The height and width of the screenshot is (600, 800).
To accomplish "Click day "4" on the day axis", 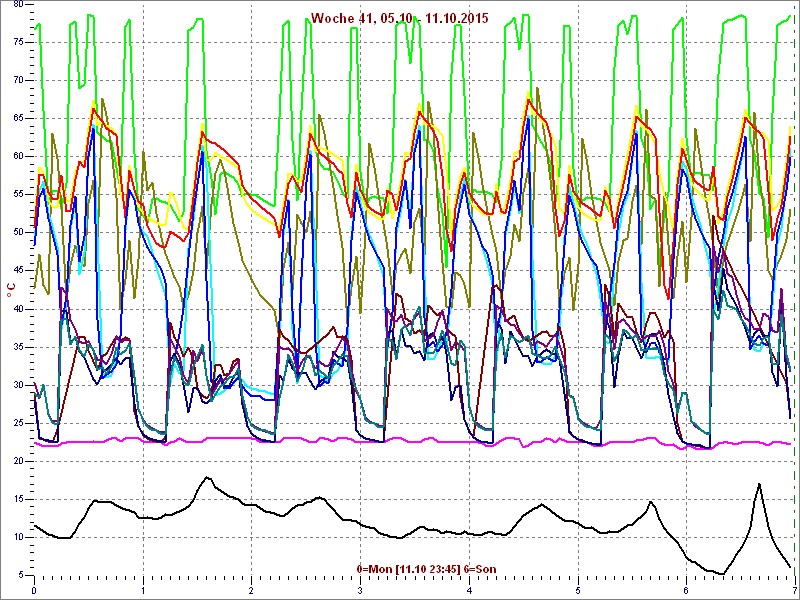I will (469, 591).
